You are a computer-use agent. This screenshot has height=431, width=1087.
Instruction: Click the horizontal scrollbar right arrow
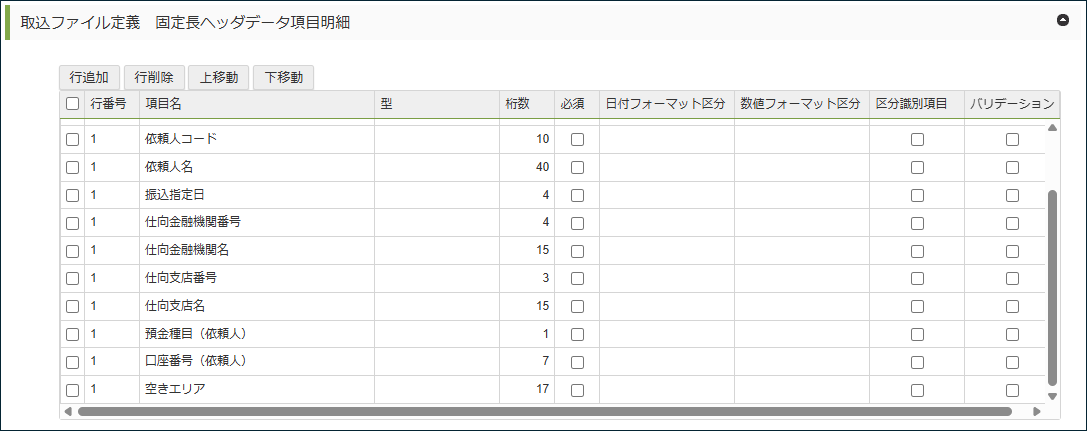[1036, 411]
